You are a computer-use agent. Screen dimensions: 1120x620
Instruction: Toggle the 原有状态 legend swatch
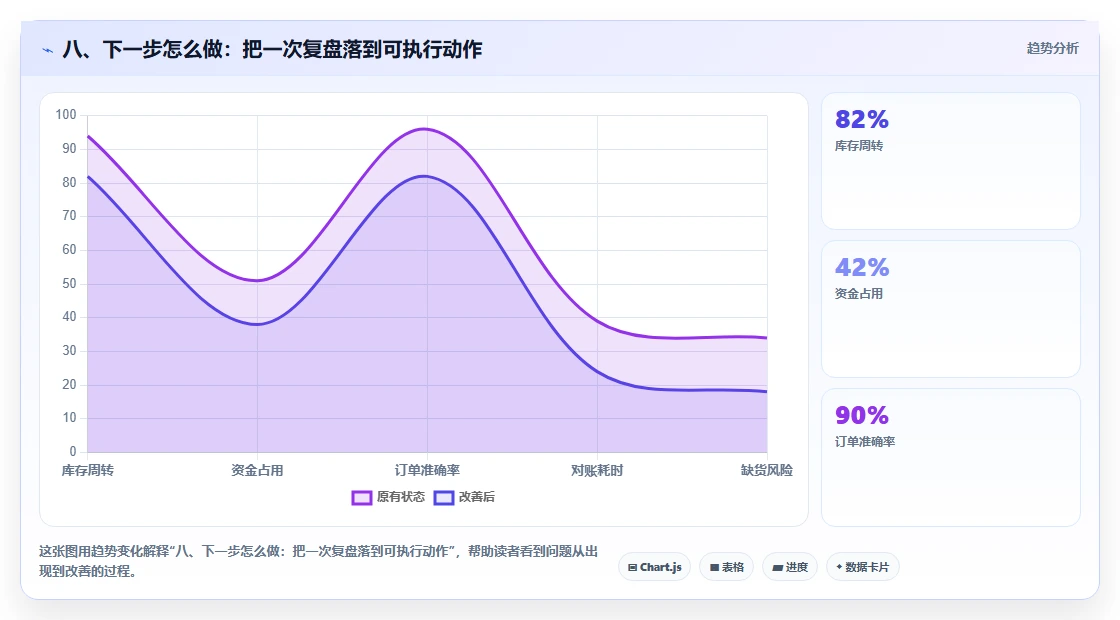[361, 498]
